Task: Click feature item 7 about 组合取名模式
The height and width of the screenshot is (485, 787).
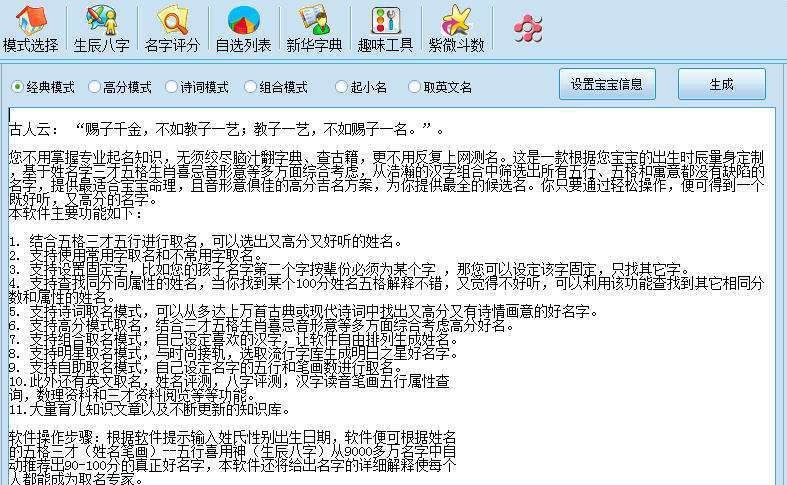Action: [234, 340]
